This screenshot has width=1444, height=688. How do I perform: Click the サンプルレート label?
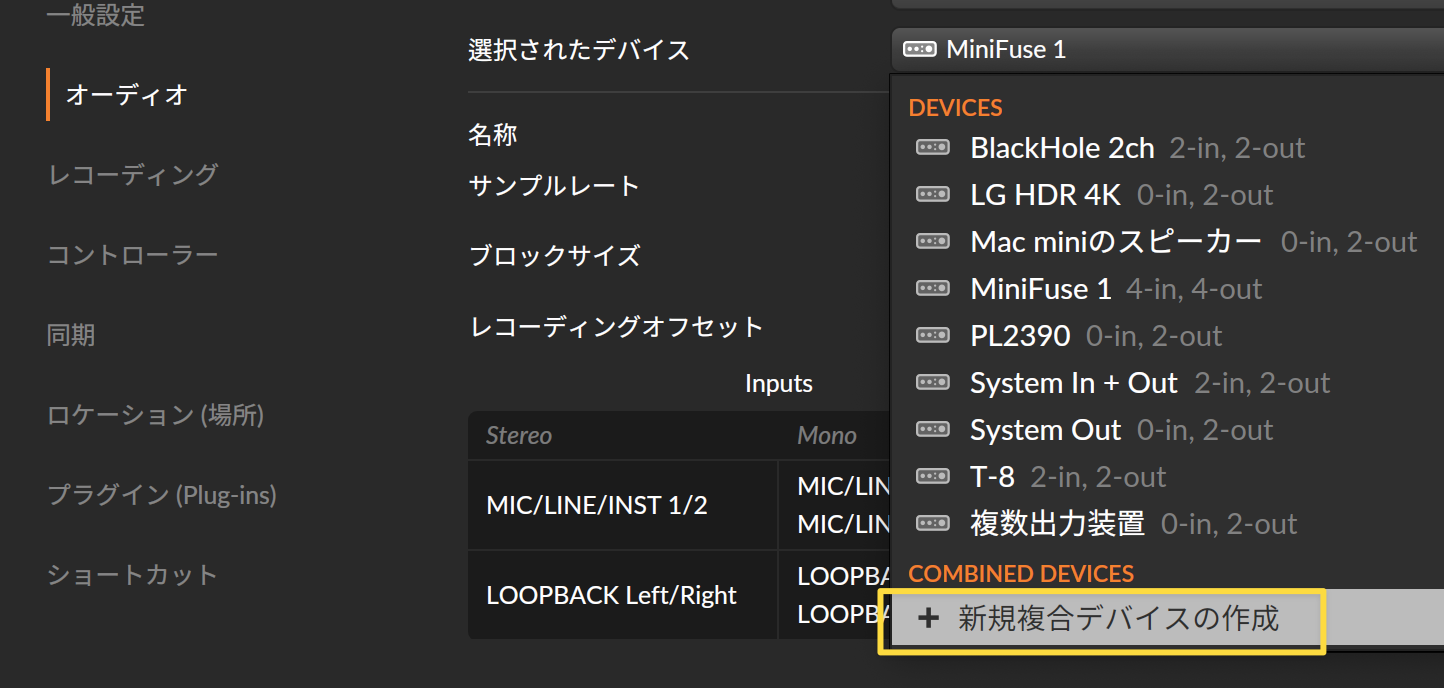click(554, 186)
